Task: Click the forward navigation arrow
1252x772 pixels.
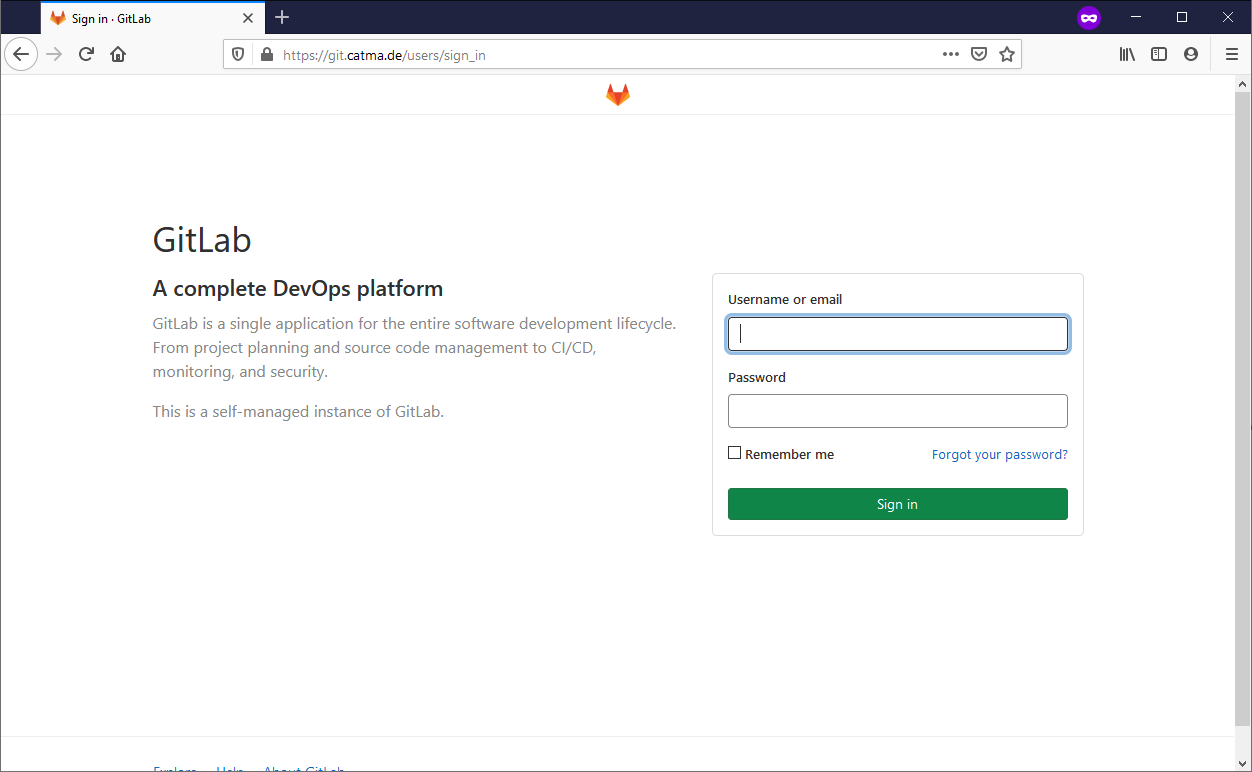Action: tap(54, 54)
